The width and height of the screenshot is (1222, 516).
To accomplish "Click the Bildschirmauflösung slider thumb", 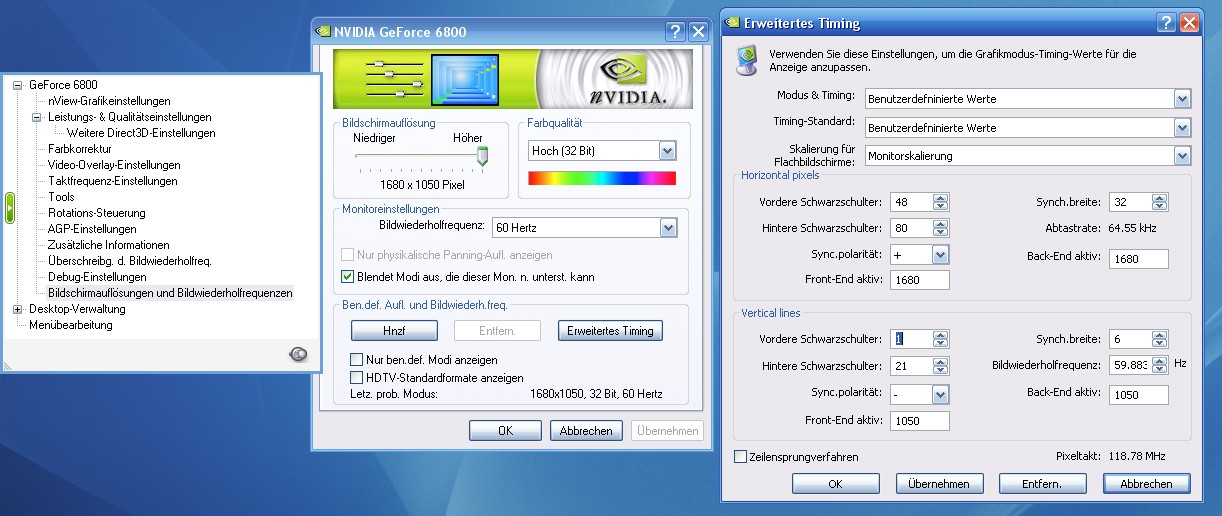I will 482,156.
